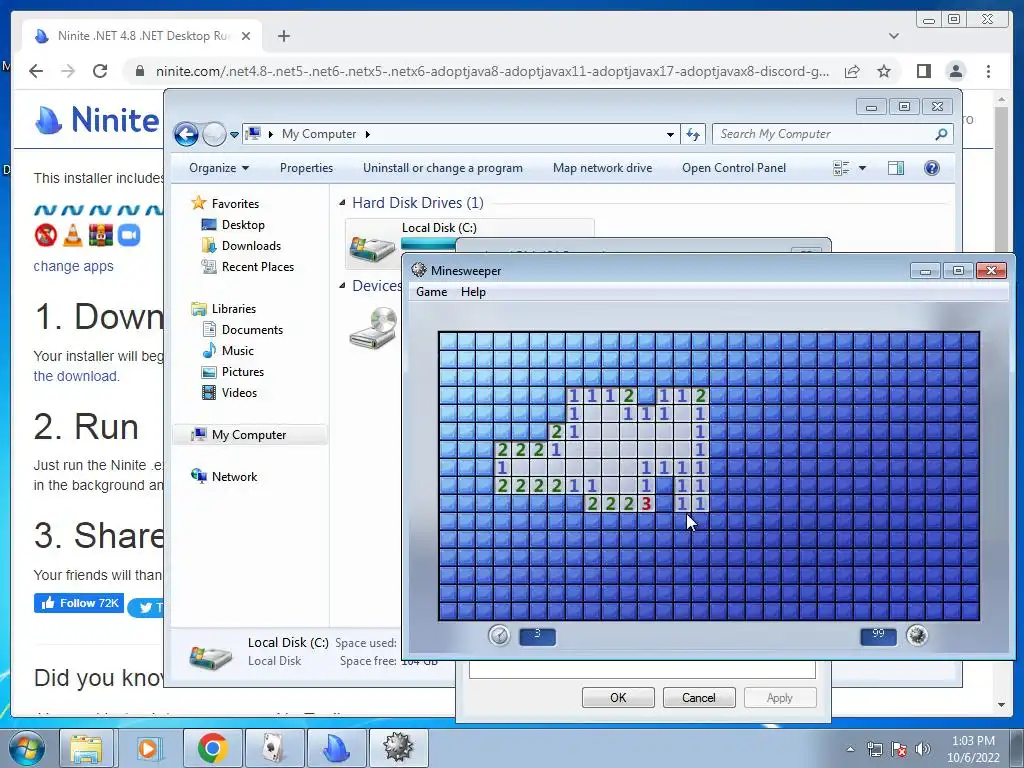The width and height of the screenshot is (1024, 768).
Task: Click Cancel in the properties dialog
Action: coord(699,697)
